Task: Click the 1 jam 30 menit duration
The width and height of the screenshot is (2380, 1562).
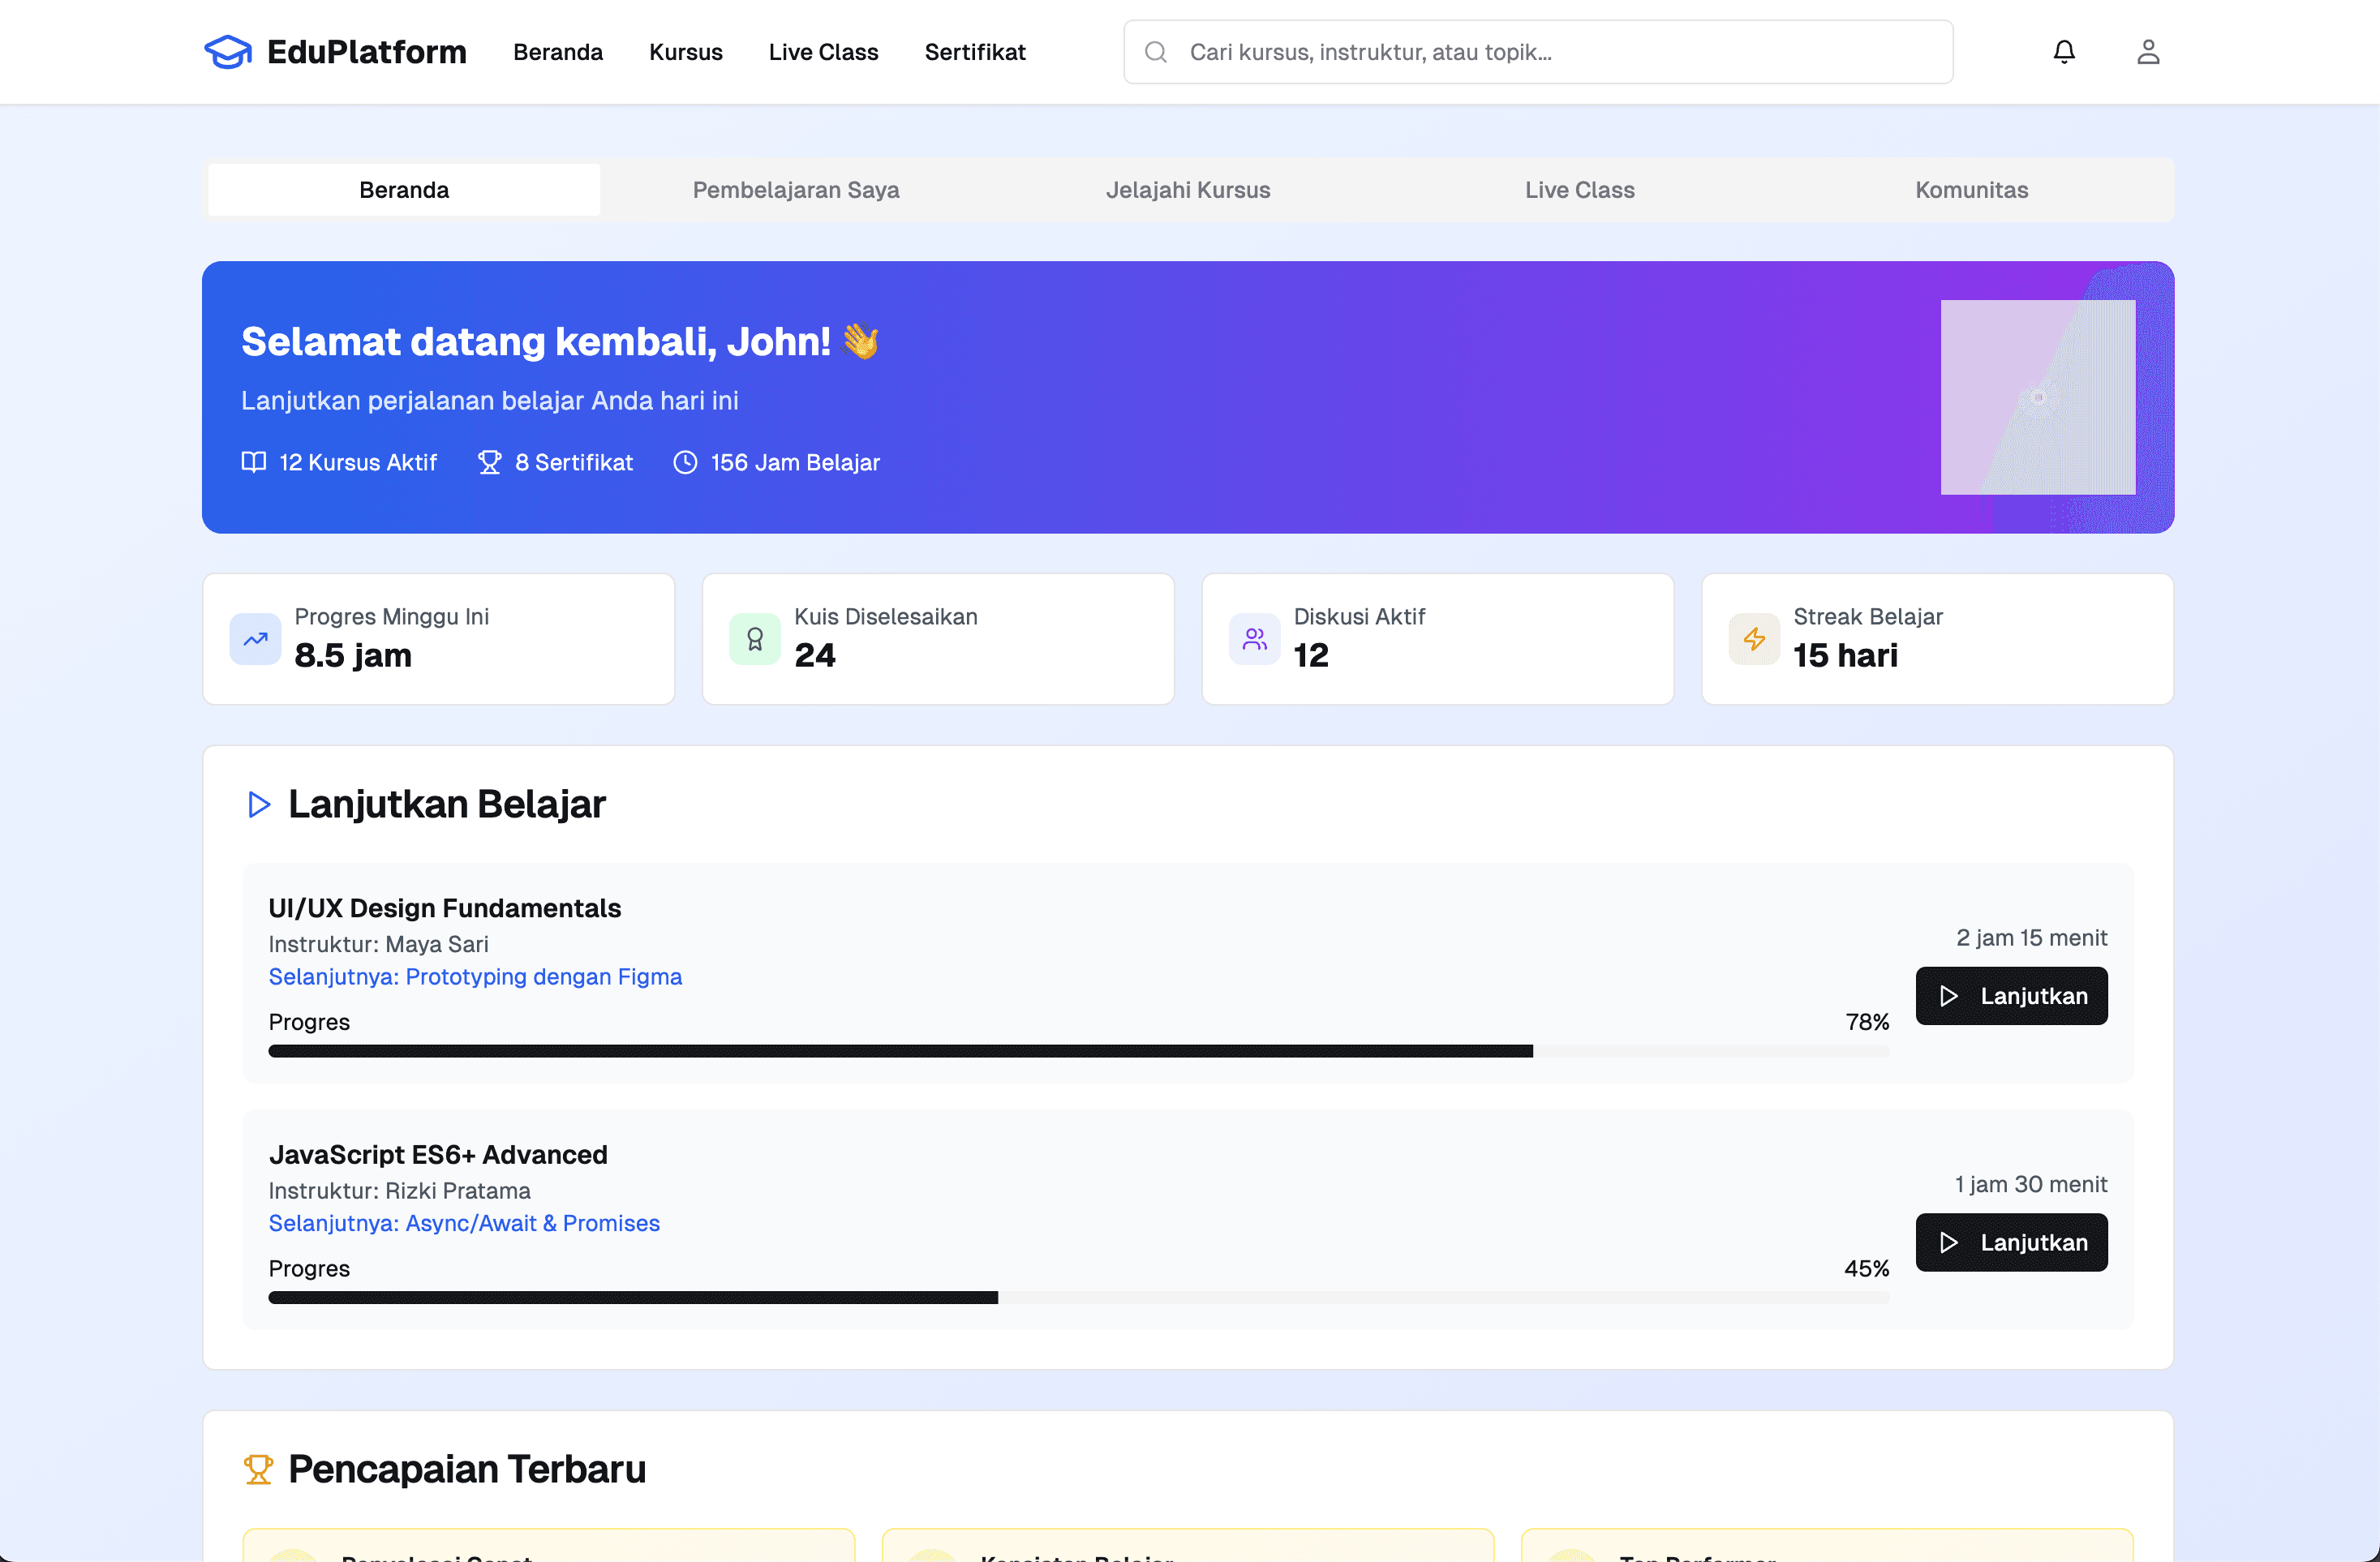Action: coord(2032,1184)
